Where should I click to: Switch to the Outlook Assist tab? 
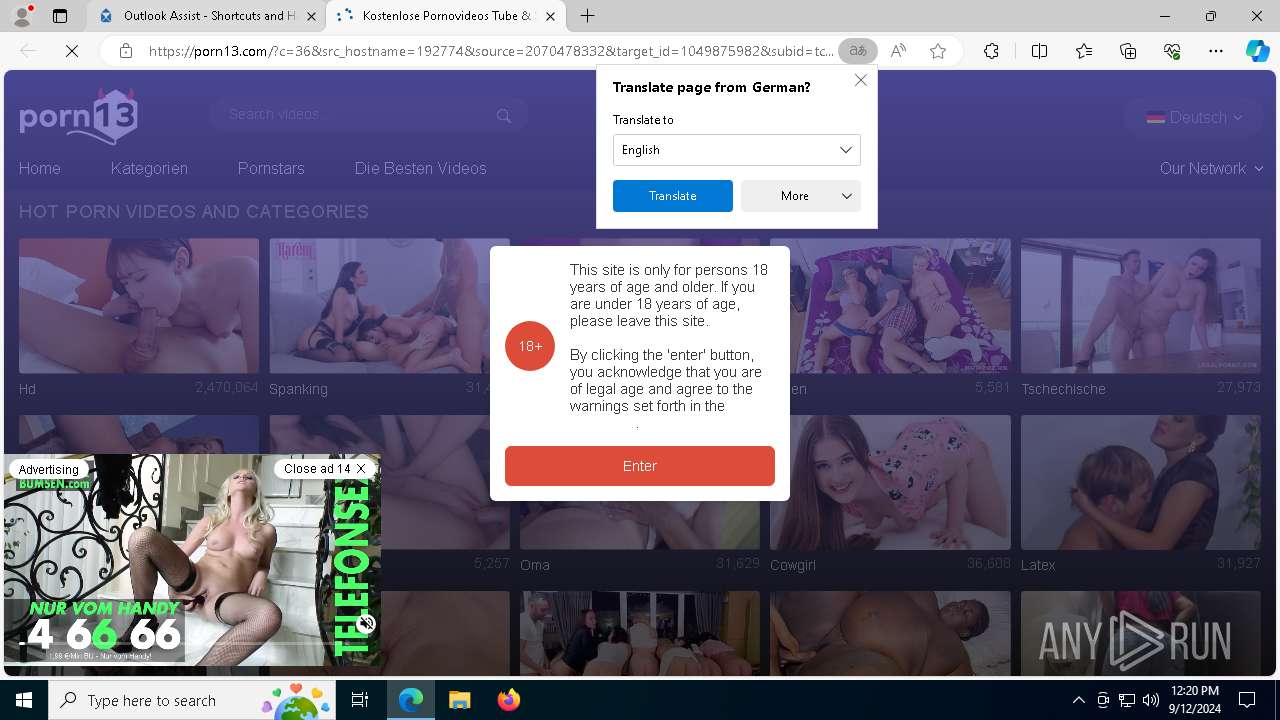pos(206,16)
